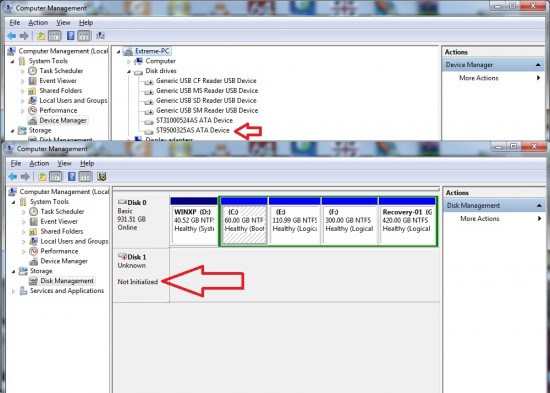The width and height of the screenshot is (550, 393).
Task: Select Storage node in top window tree
Action: 40,131
